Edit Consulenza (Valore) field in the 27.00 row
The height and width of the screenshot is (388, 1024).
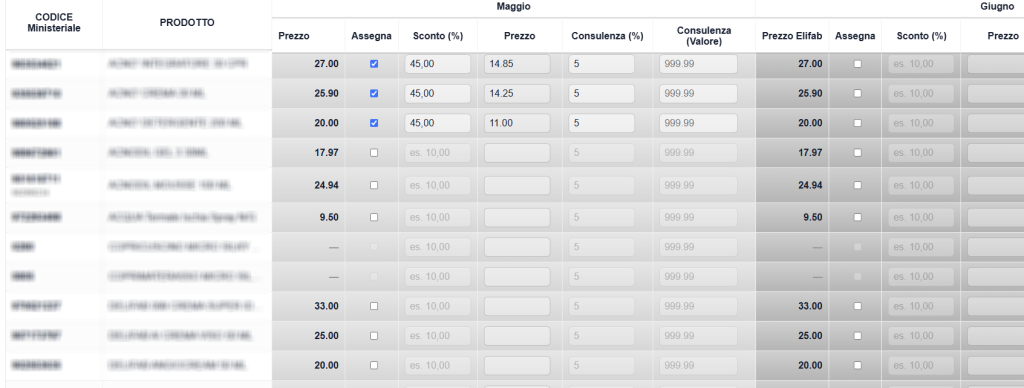tap(698, 64)
